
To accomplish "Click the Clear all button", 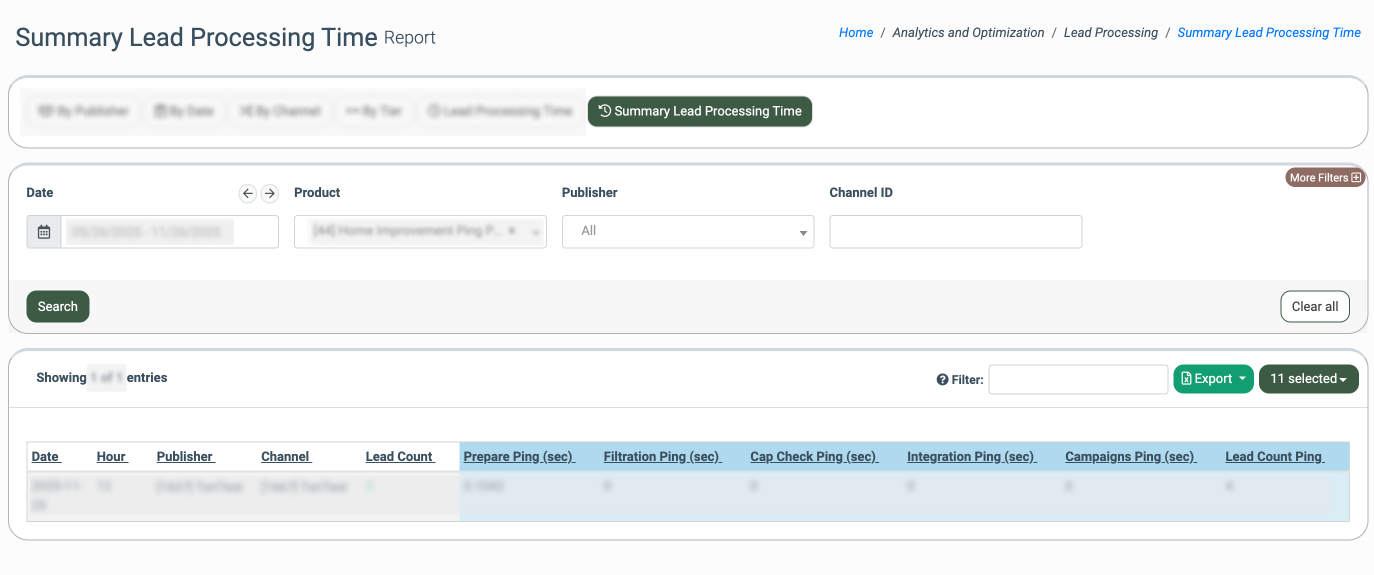I will [x=1314, y=306].
